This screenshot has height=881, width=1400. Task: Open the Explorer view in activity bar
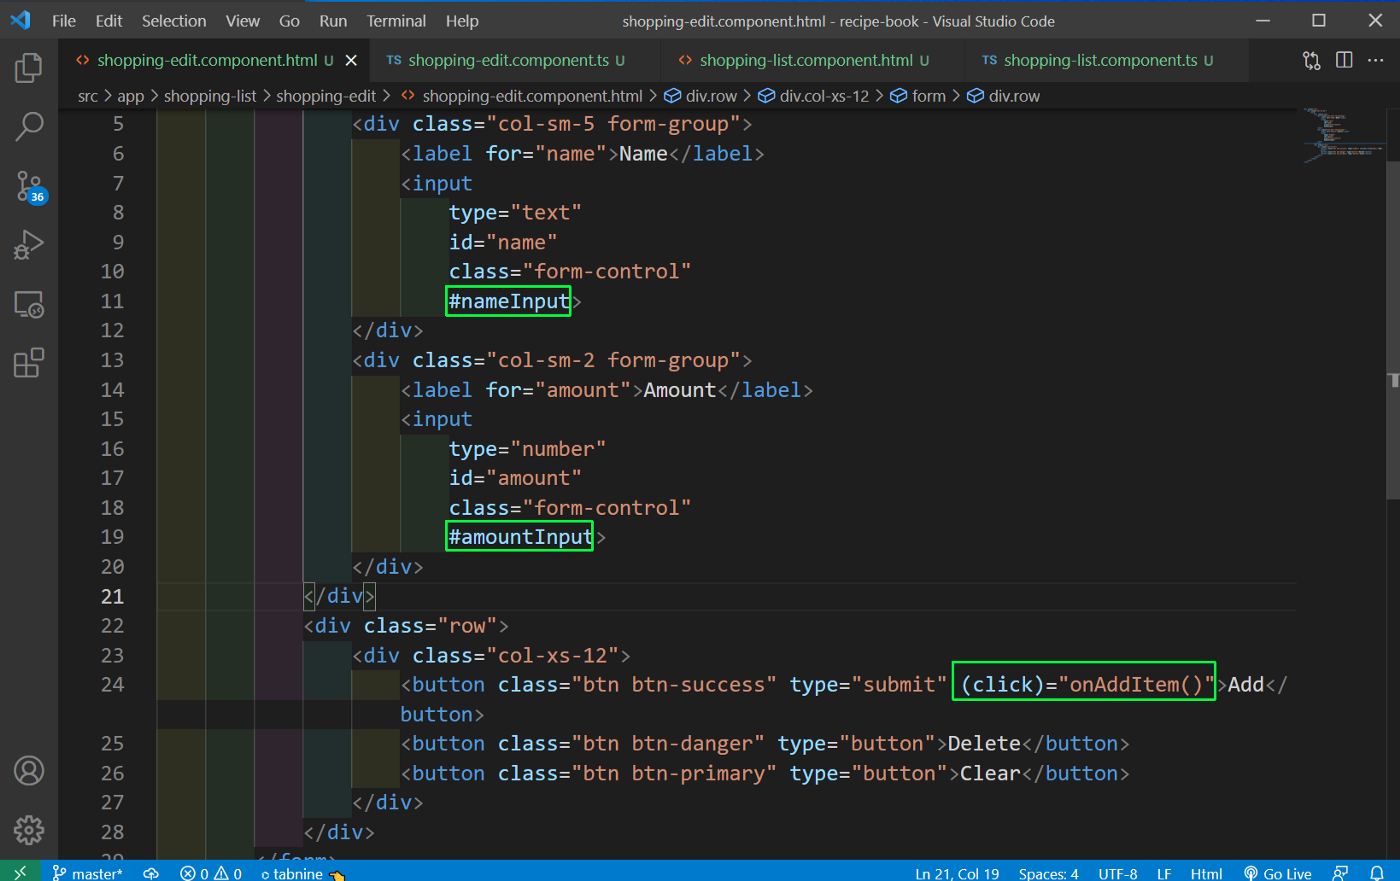29,68
